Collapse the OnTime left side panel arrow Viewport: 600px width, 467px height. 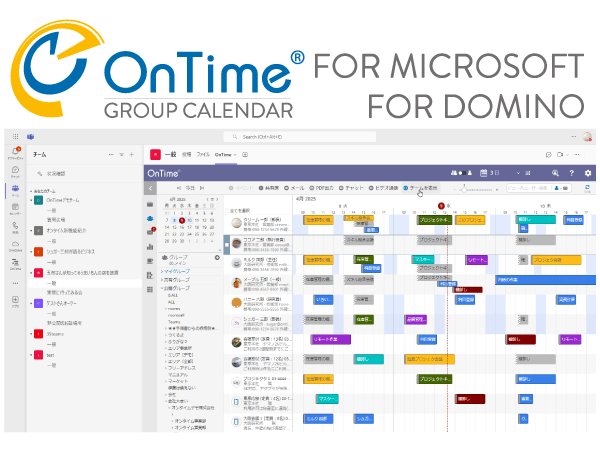(x=150, y=188)
